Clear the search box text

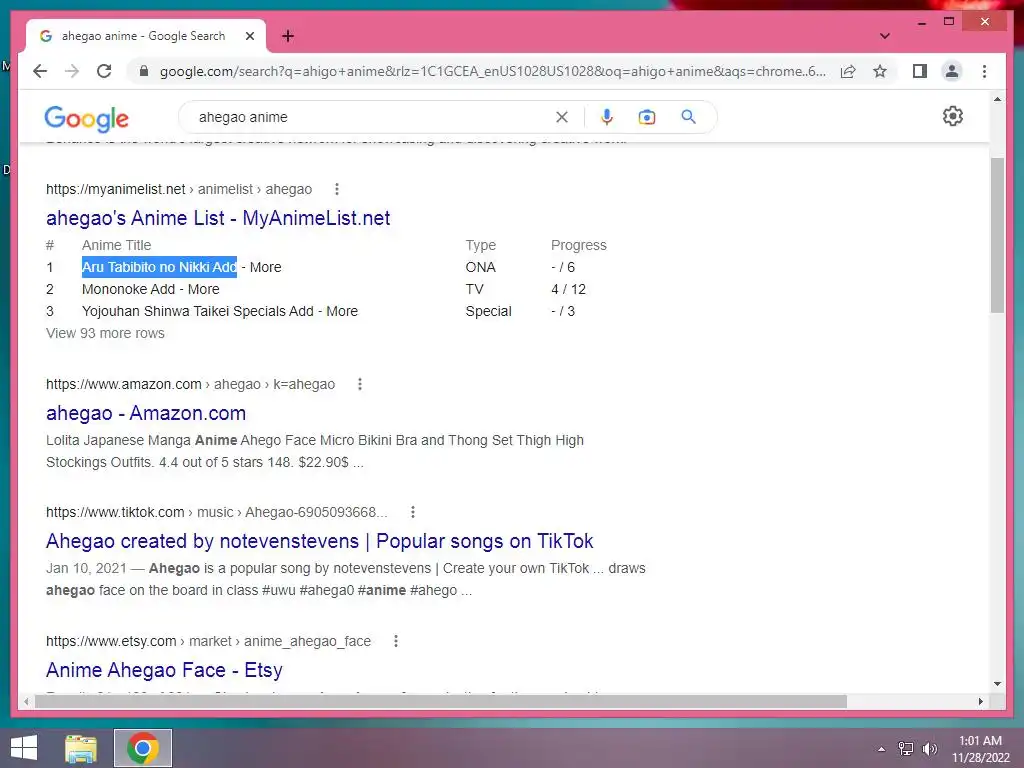pos(562,117)
